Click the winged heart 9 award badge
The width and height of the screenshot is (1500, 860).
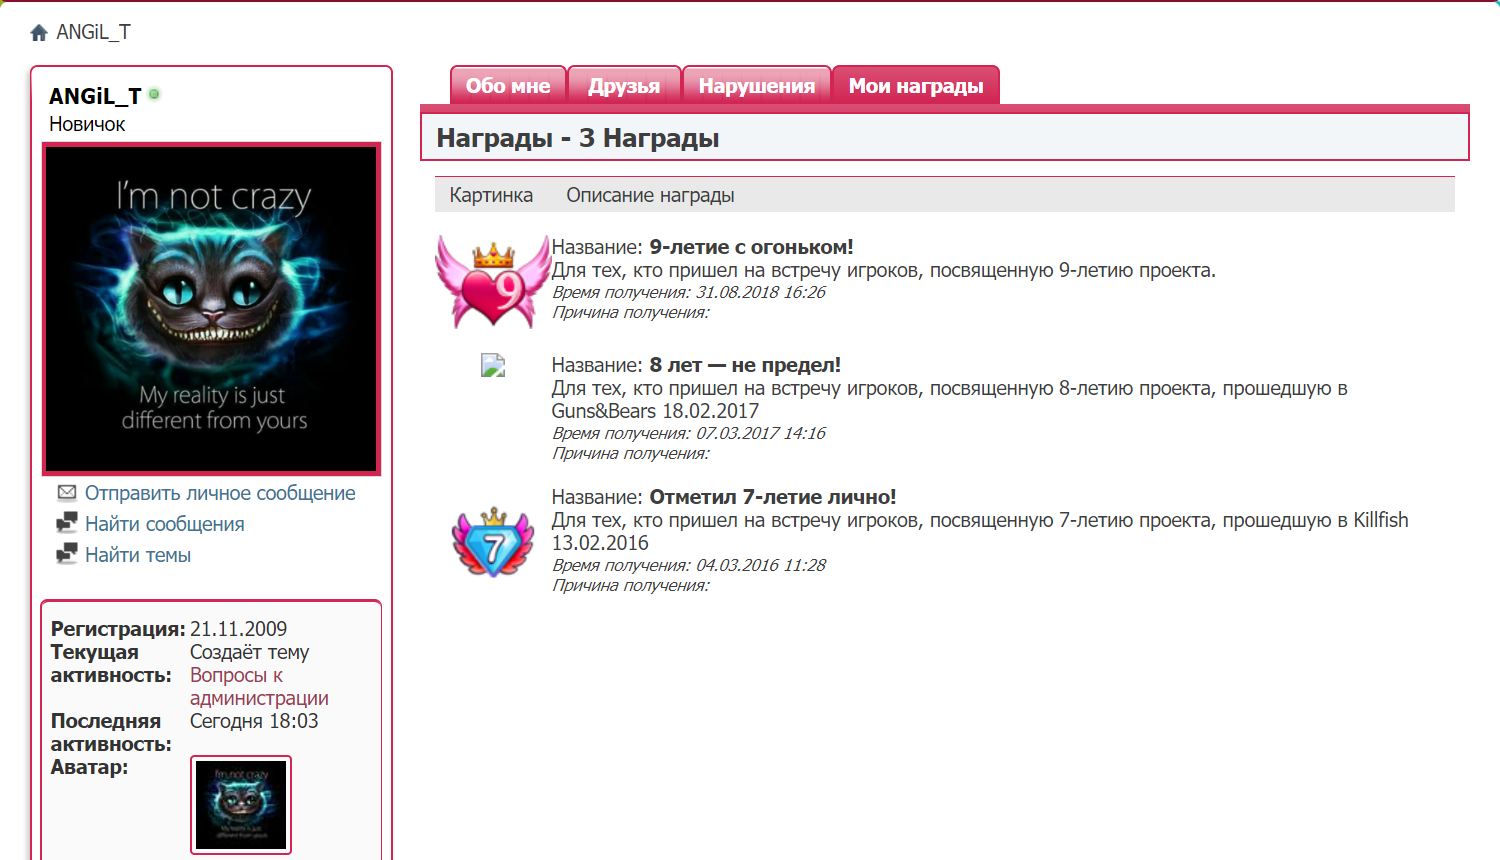pyautogui.click(x=493, y=282)
